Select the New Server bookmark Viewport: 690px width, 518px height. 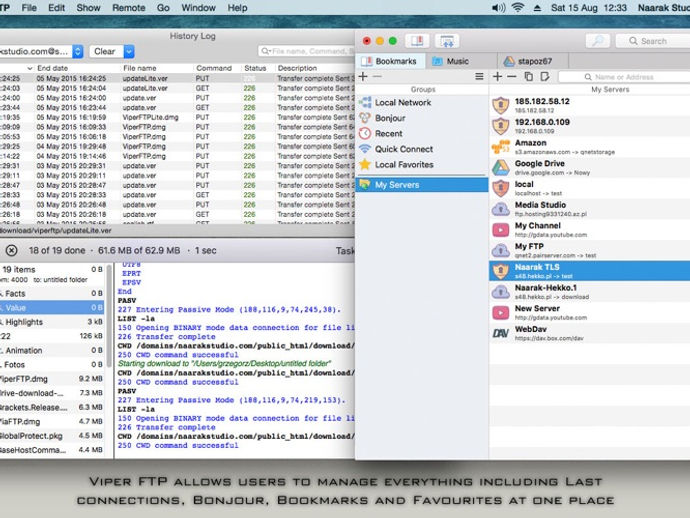pyautogui.click(x=589, y=312)
